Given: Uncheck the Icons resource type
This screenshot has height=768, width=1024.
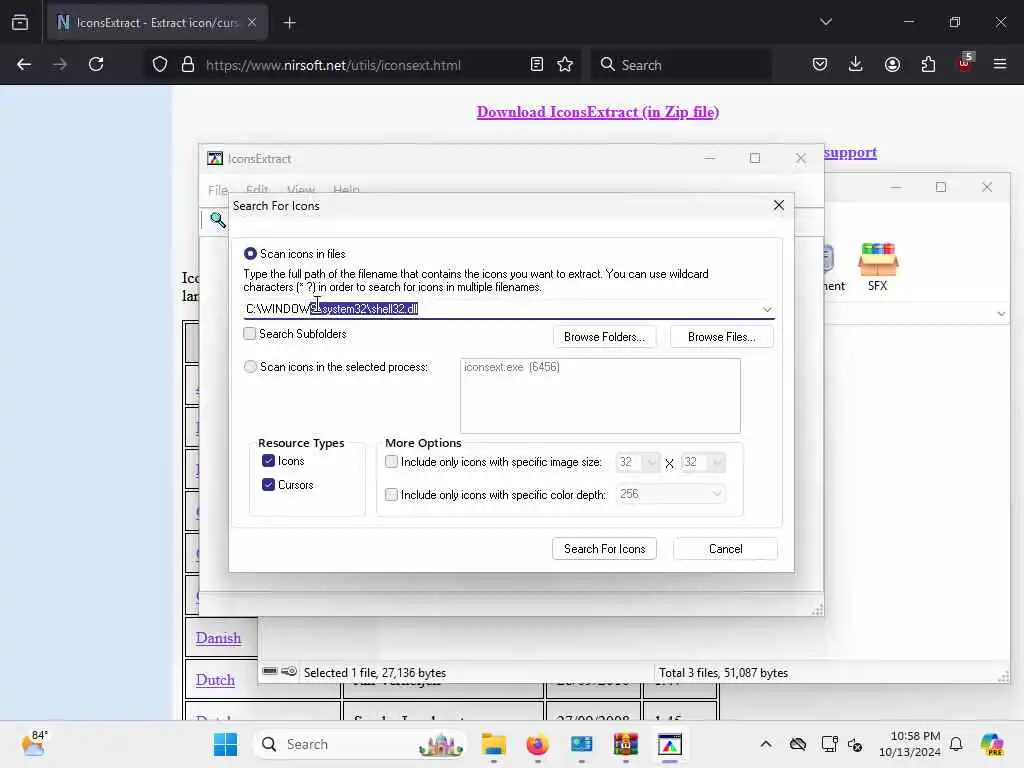Looking at the screenshot, I should (268, 461).
